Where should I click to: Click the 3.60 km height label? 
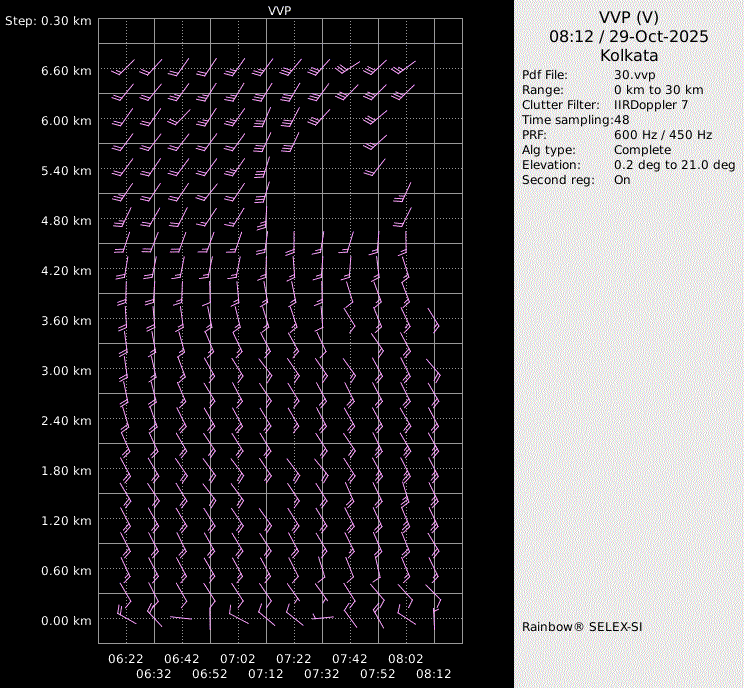pyautogui.click(x=67, y=321)
